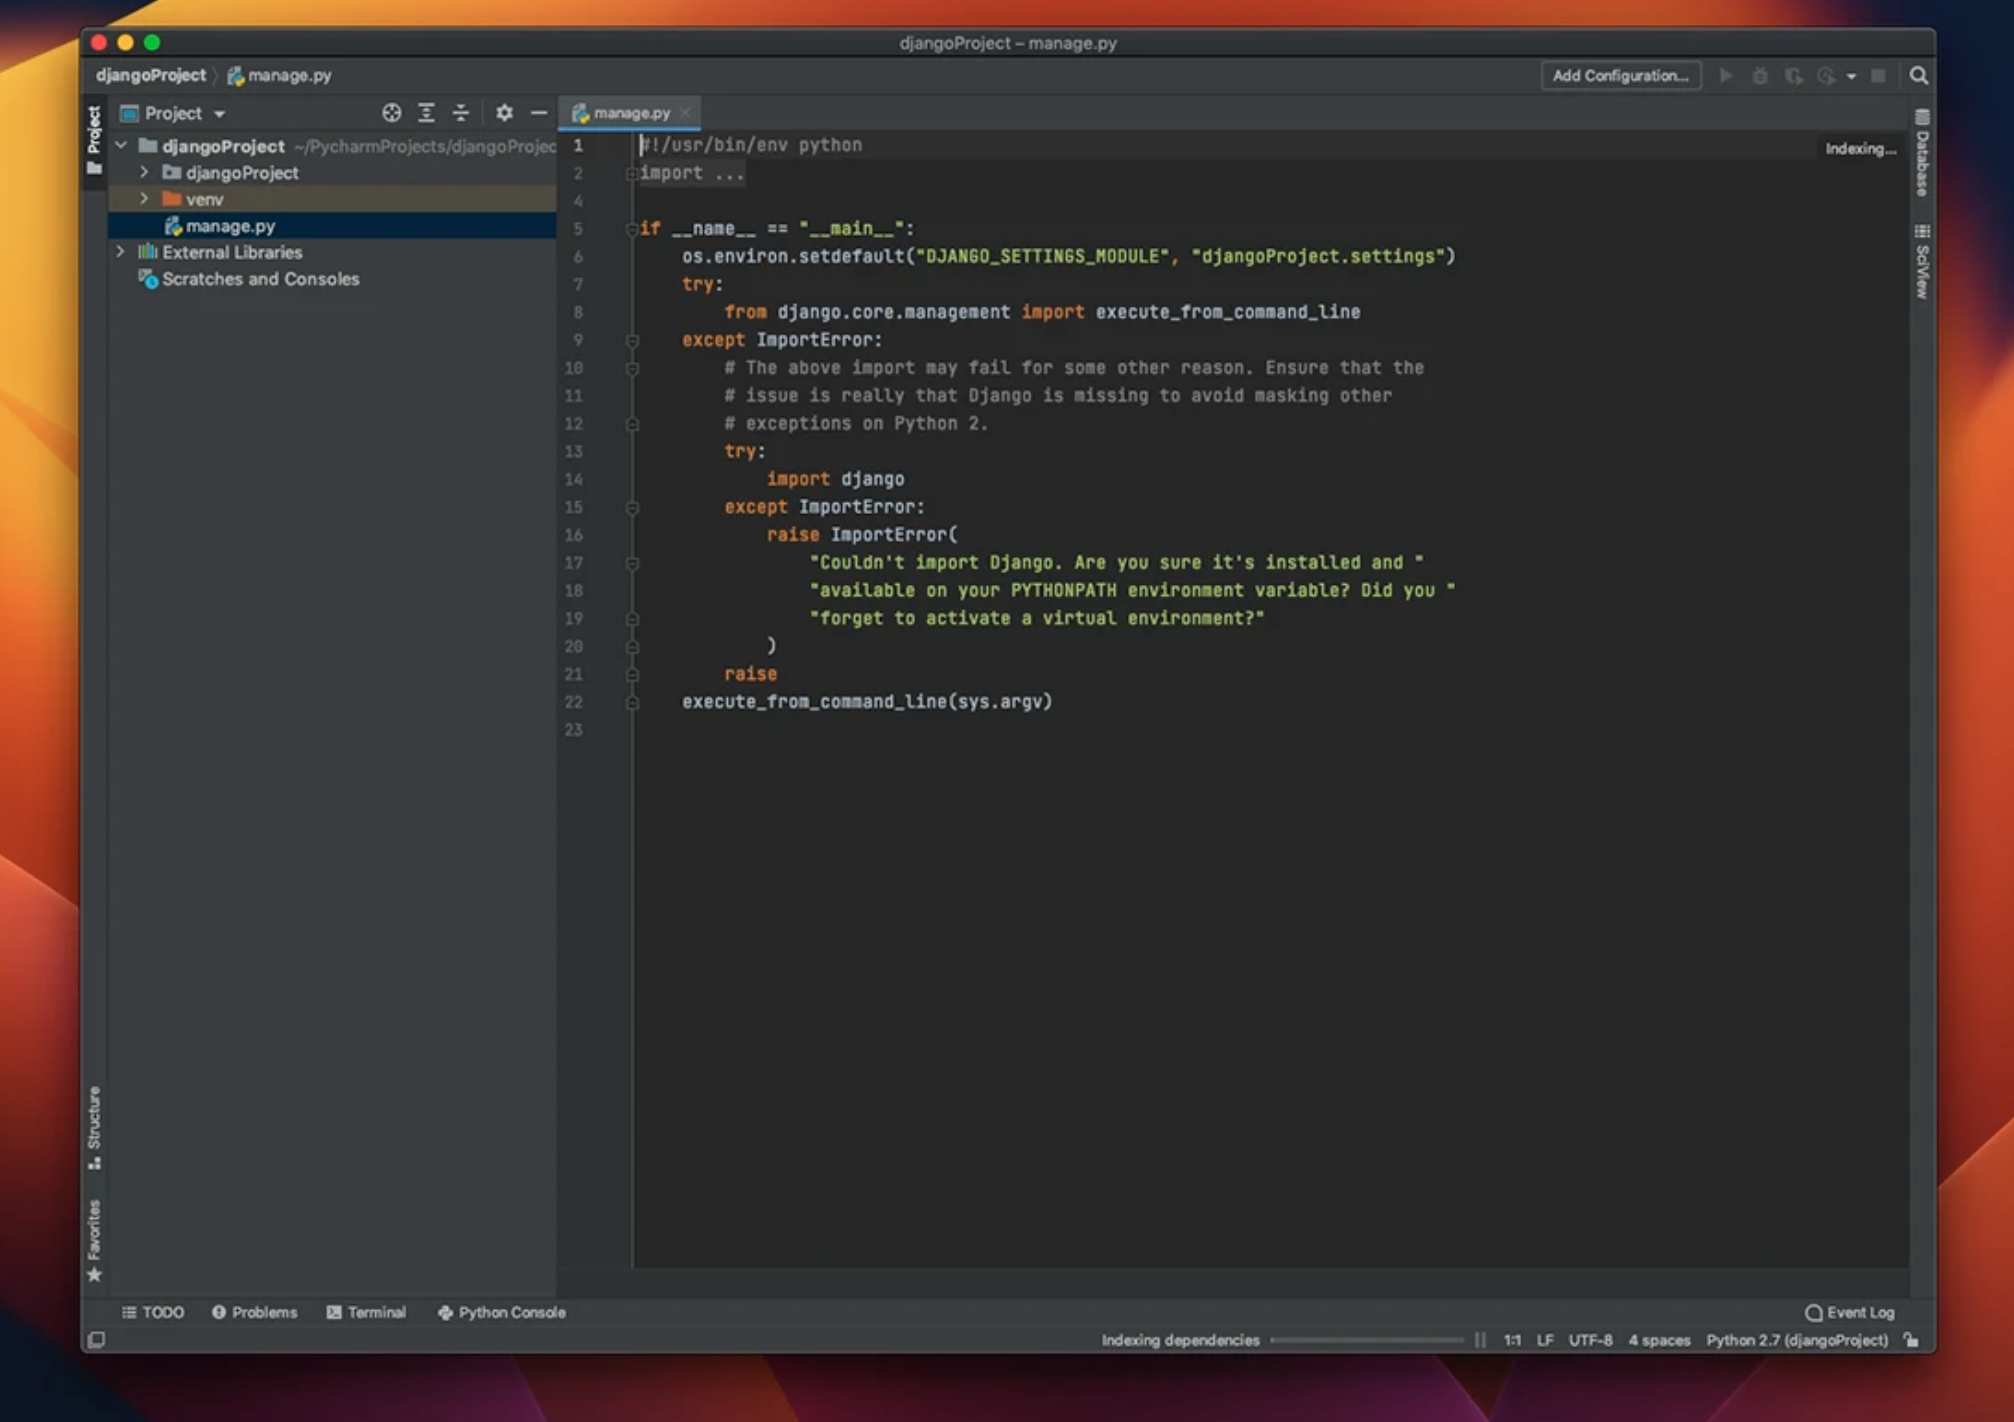The width and height of the screenshot is (2014, 1422).
Task: Click Collapse All in Project toolbar
Action: (460, 112)
